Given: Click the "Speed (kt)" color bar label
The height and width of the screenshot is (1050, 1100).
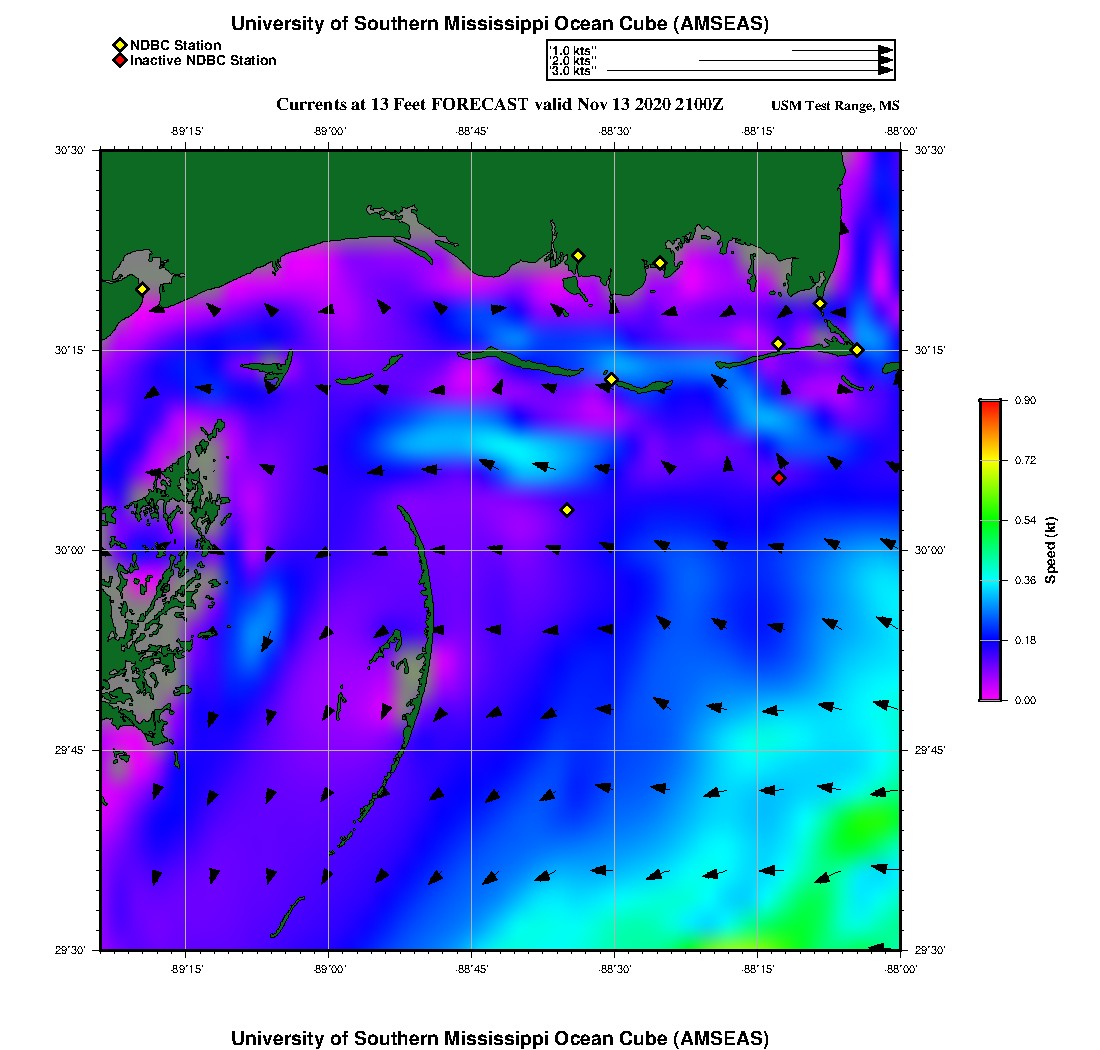Looking at the screenshot, I should pyautogui.click(x=1050, y=550).
